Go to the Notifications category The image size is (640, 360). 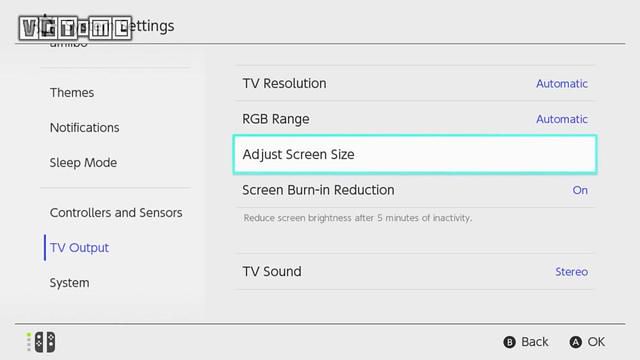(84, 128)
